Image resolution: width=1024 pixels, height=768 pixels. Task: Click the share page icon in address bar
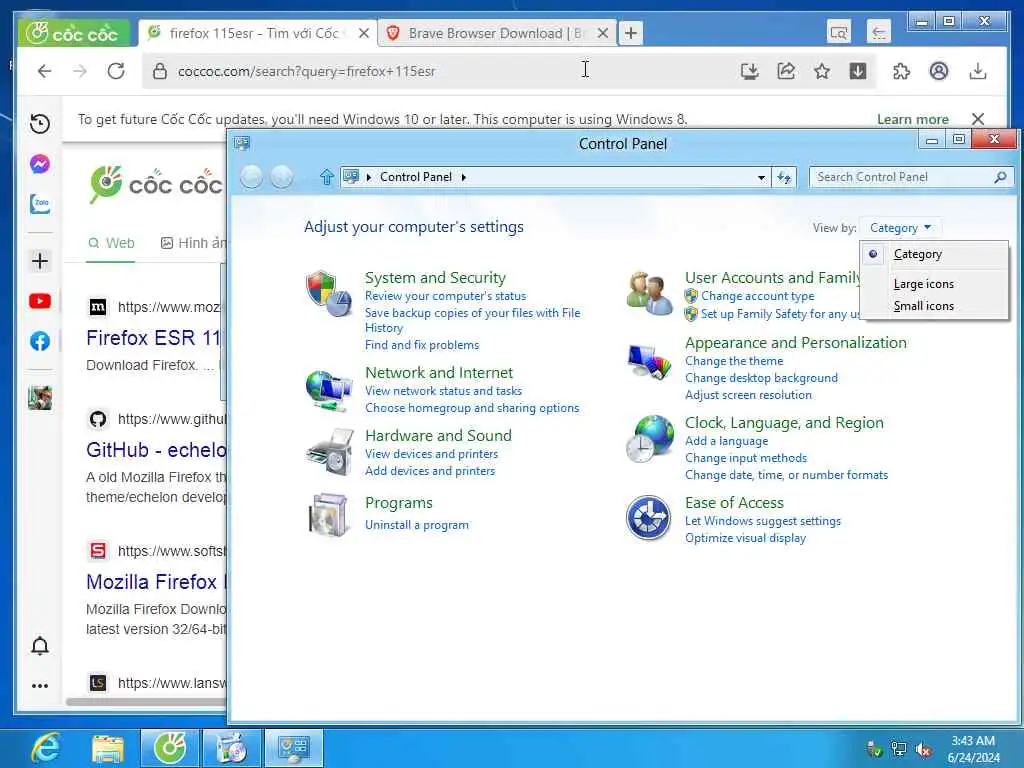click(x=786, y=71)
